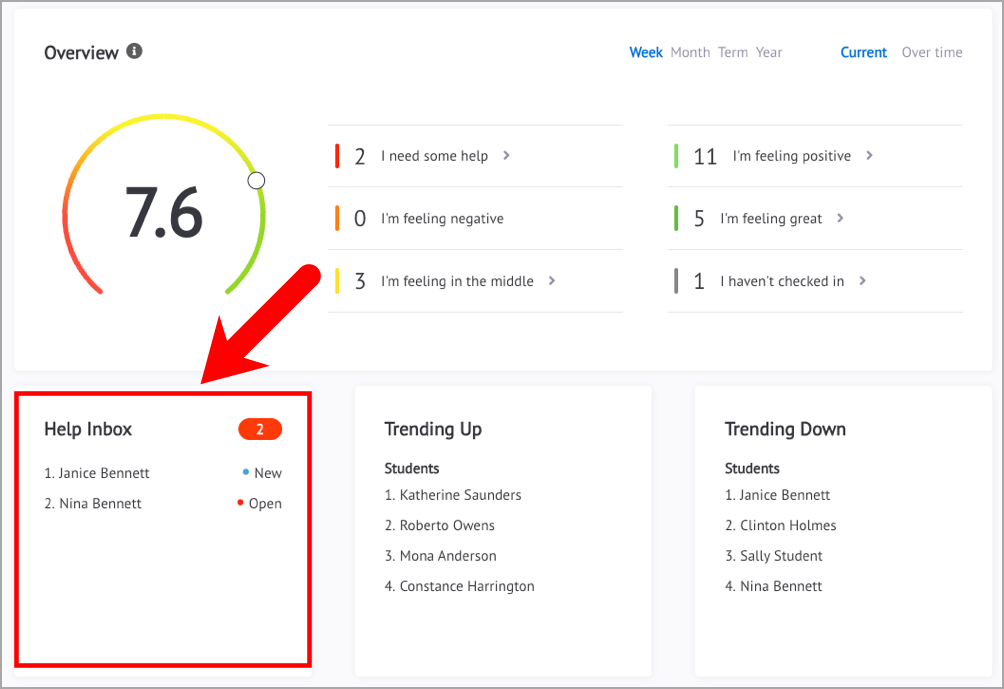The height and width of the screenshot is (689, 1004).
Task: Click the gauge score handle circle
Action: coord(256,181)
